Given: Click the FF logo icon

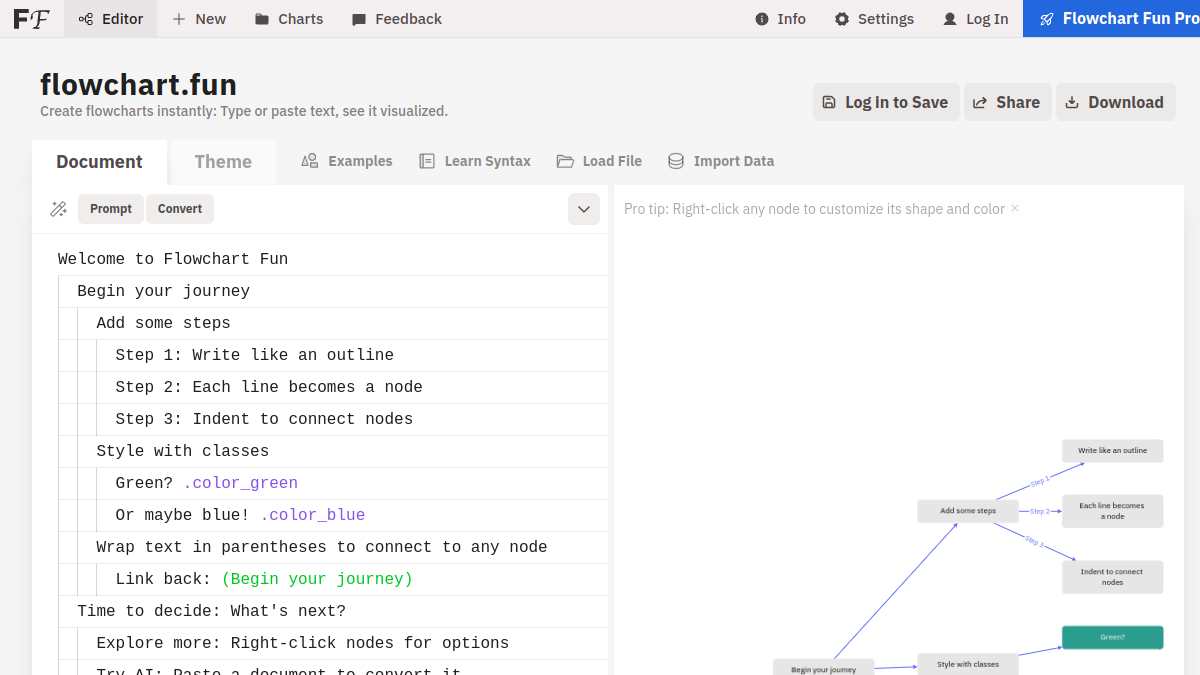Looking at the screenshot, I should pos(31,19).
